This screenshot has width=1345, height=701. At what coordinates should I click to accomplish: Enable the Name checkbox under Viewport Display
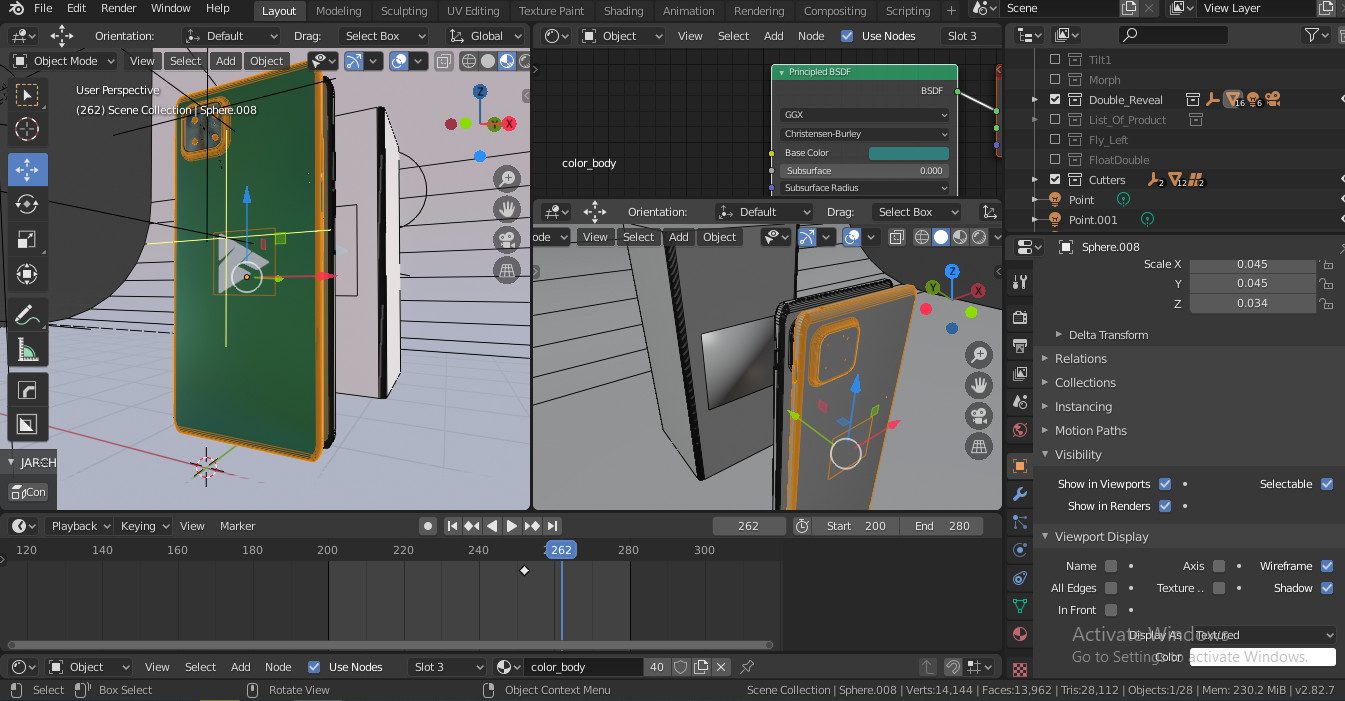1110,566
